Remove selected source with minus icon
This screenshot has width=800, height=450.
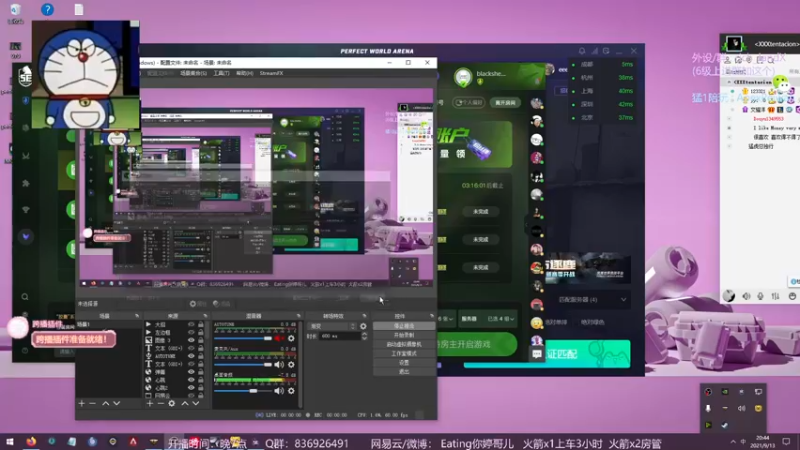pyautogui.click(x=160, y=404)
